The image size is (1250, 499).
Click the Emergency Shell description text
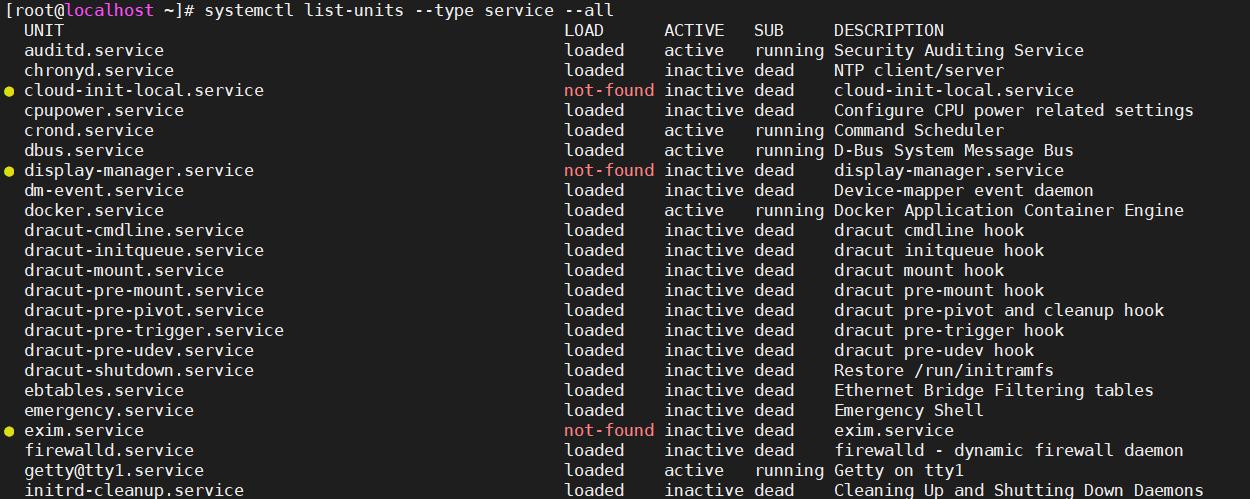click(908, 410)
